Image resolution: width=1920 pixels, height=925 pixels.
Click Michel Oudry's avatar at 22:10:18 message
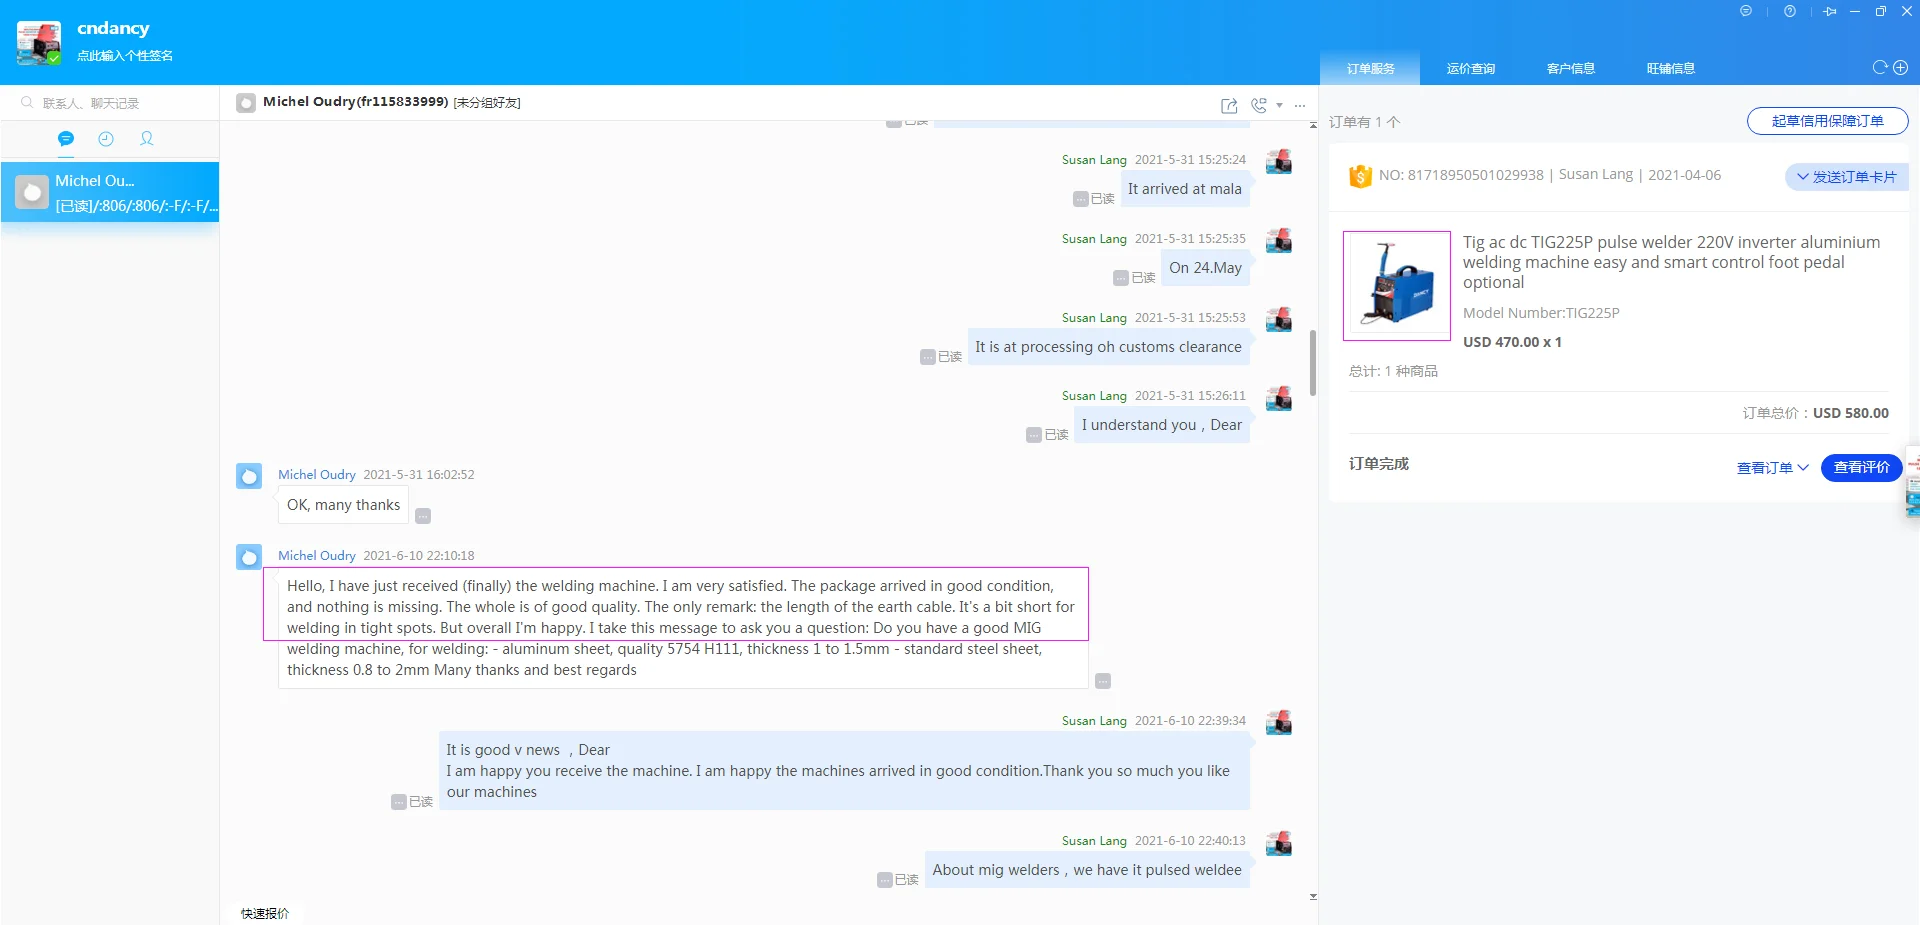click(249, 557)
